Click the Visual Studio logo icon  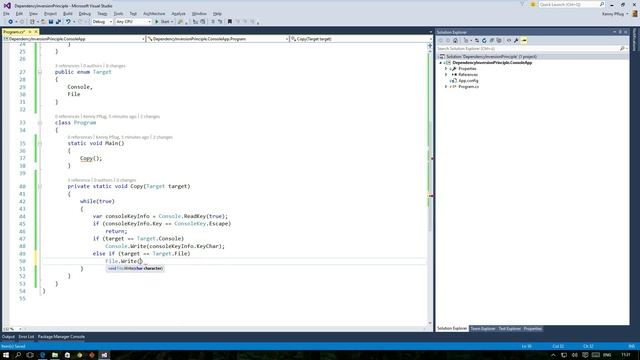(x=7, y=5)
